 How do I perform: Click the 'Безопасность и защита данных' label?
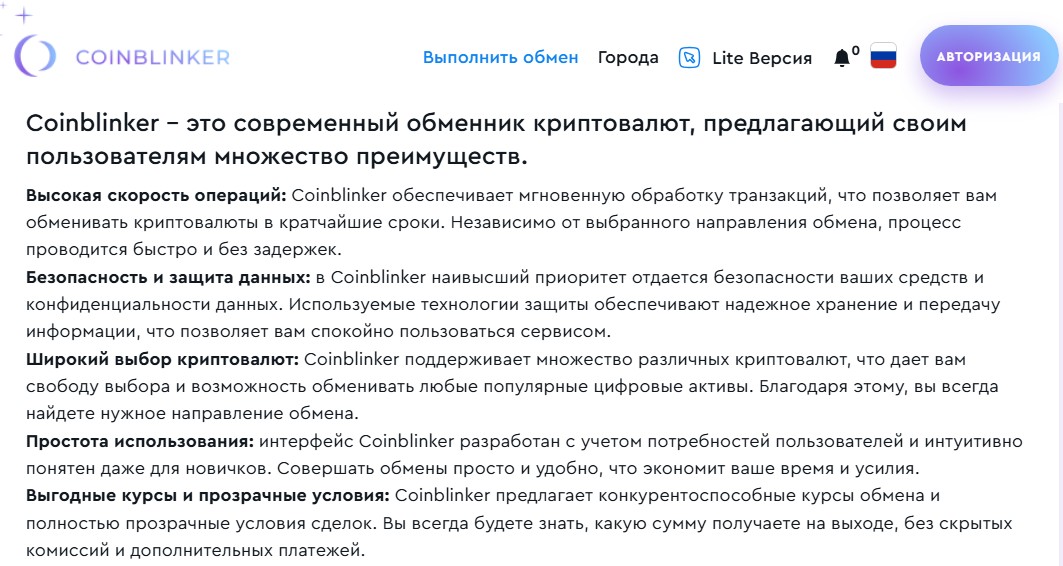pyautogui.click(x=168, y=277)
